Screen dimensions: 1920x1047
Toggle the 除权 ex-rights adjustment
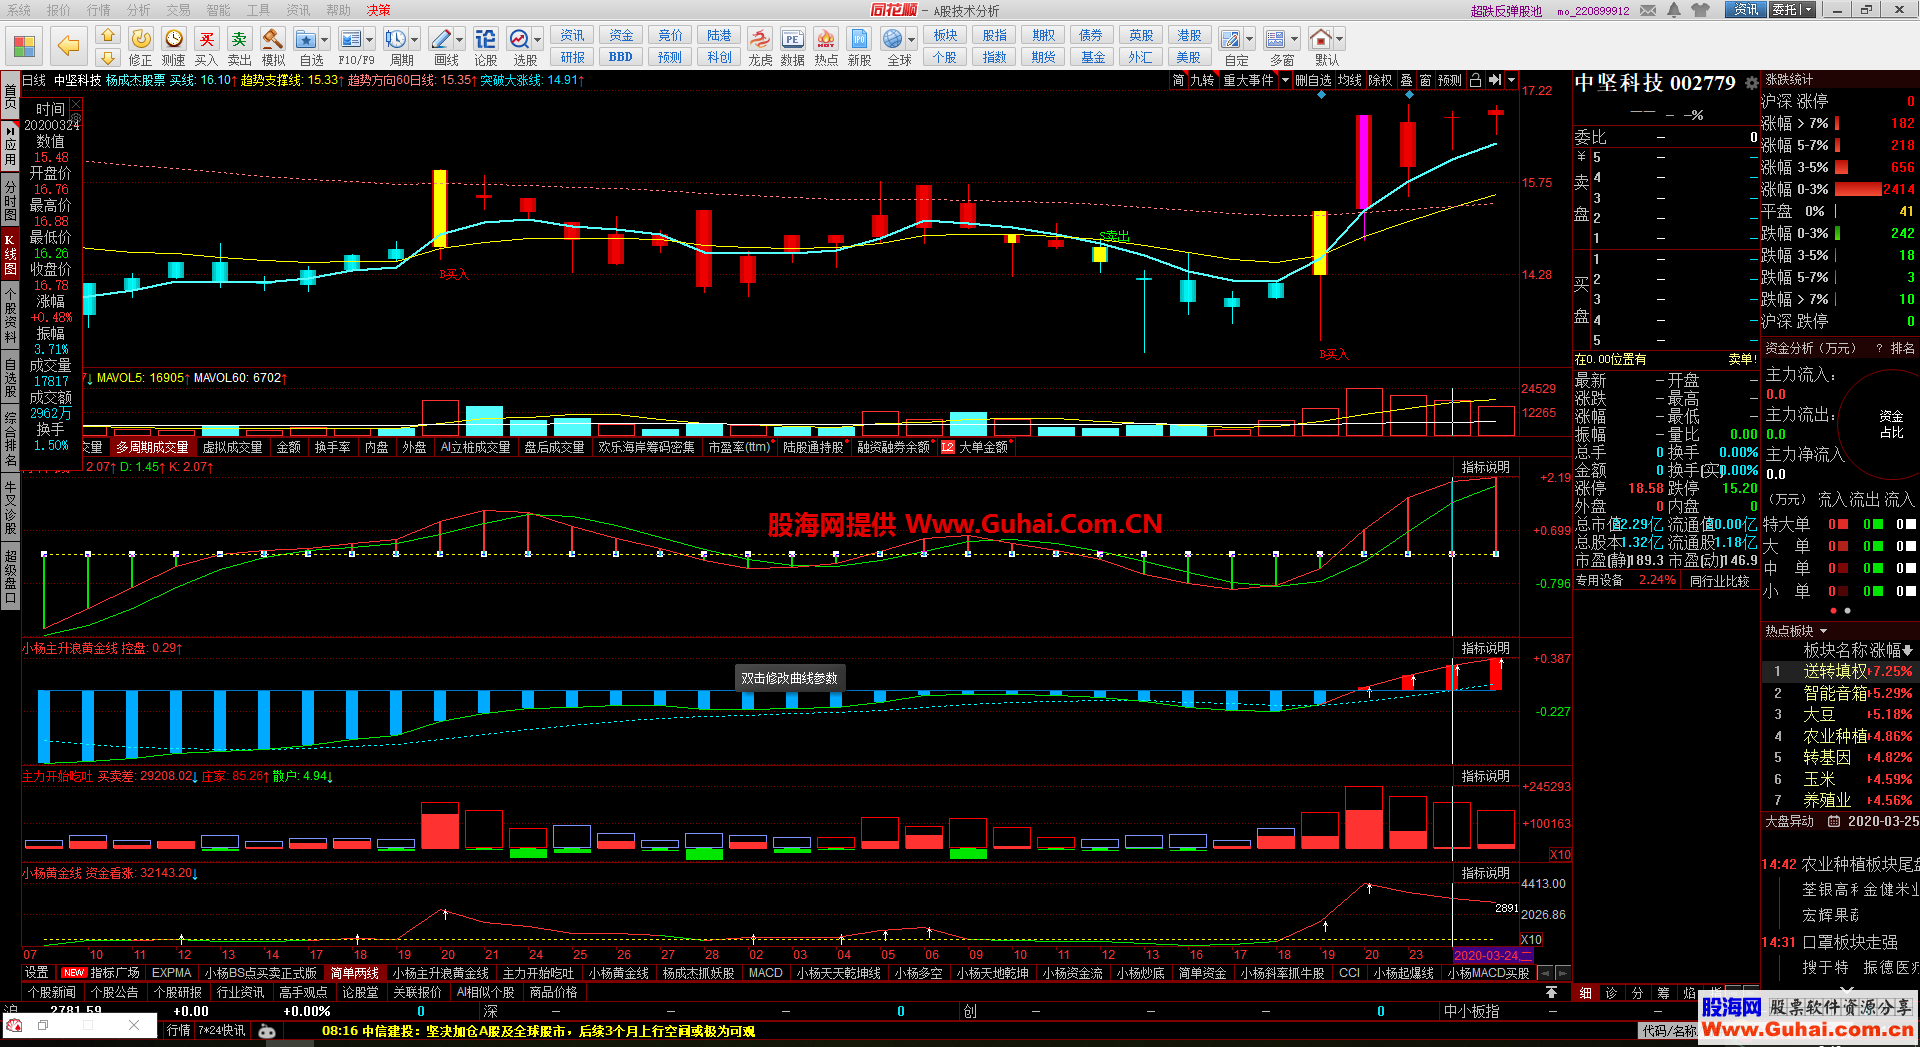[1380, 80]
